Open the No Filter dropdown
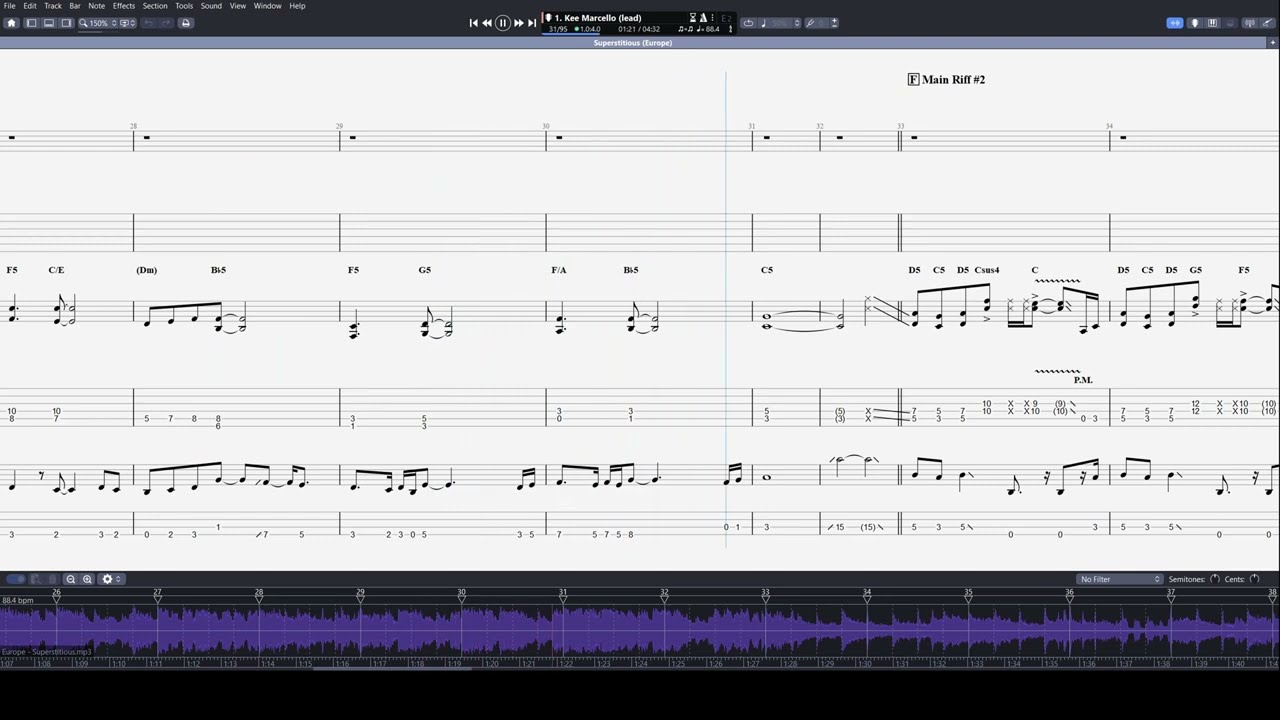The height and width of the screenshot is (720, 1280). (x=1120, y=579)
